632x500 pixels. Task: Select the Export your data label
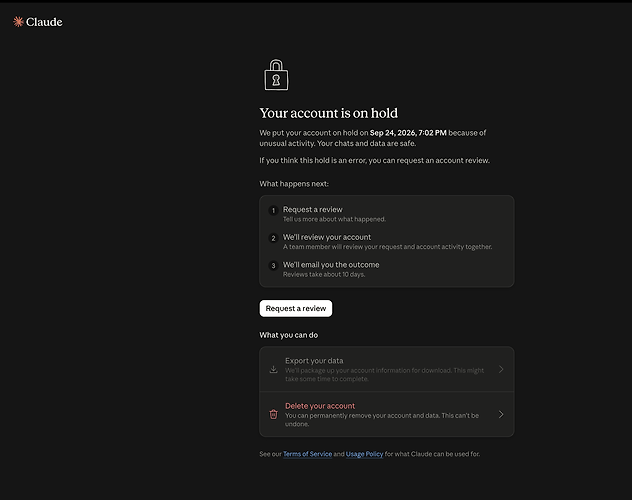click(314, 361)
